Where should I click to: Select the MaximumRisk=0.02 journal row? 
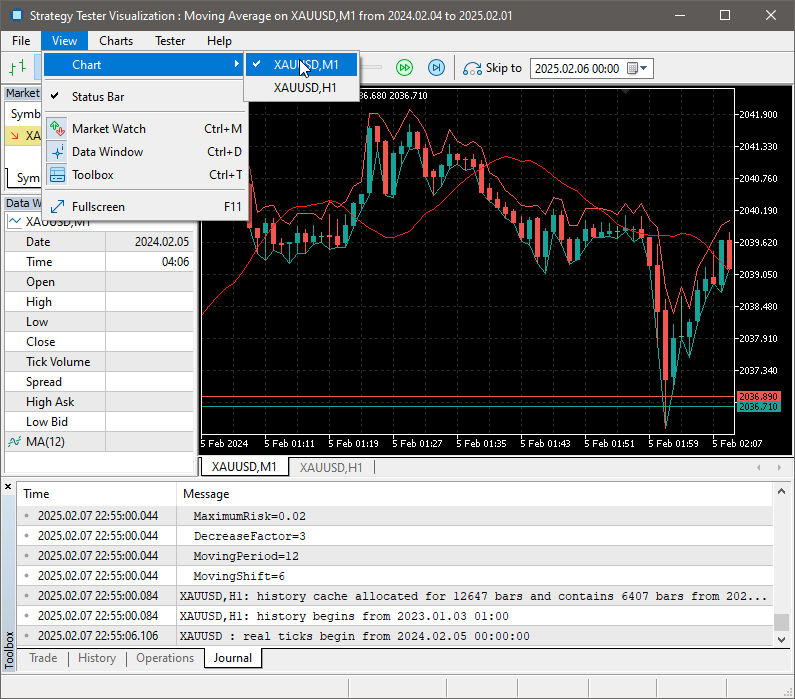click(394, 516)
